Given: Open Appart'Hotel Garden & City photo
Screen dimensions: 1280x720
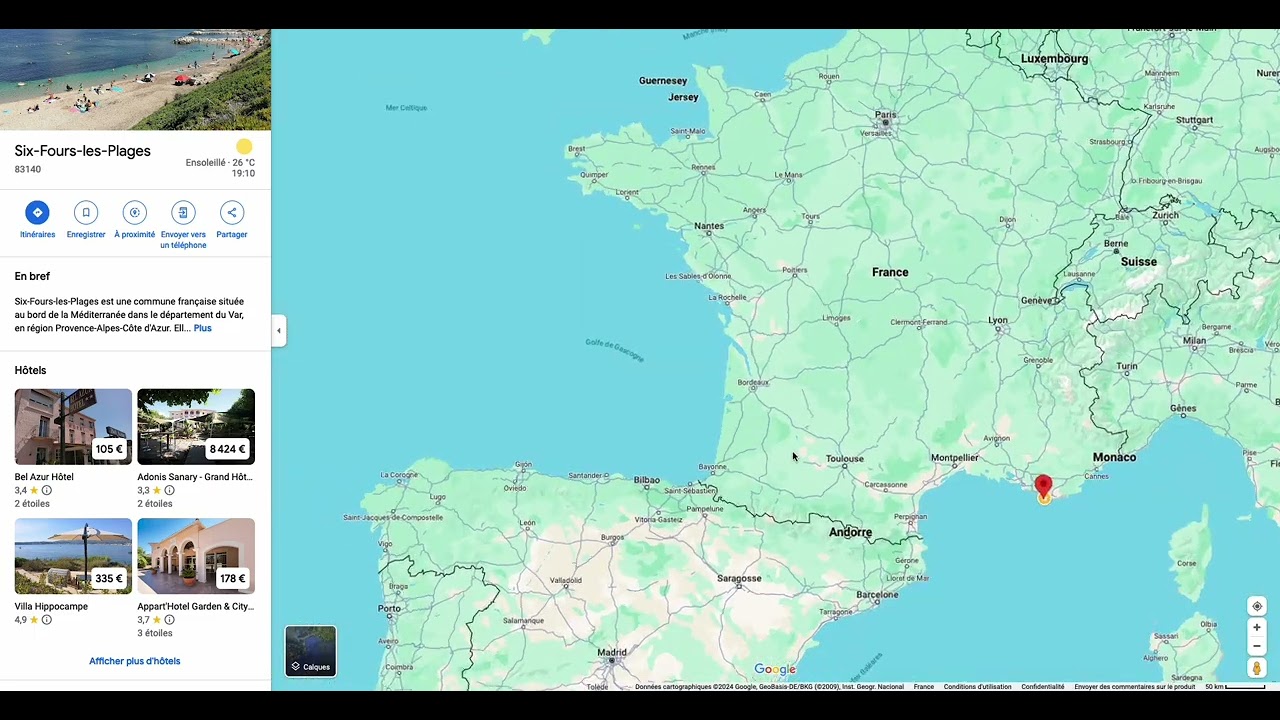Looking at the screenshot, I should pos(196,555).
